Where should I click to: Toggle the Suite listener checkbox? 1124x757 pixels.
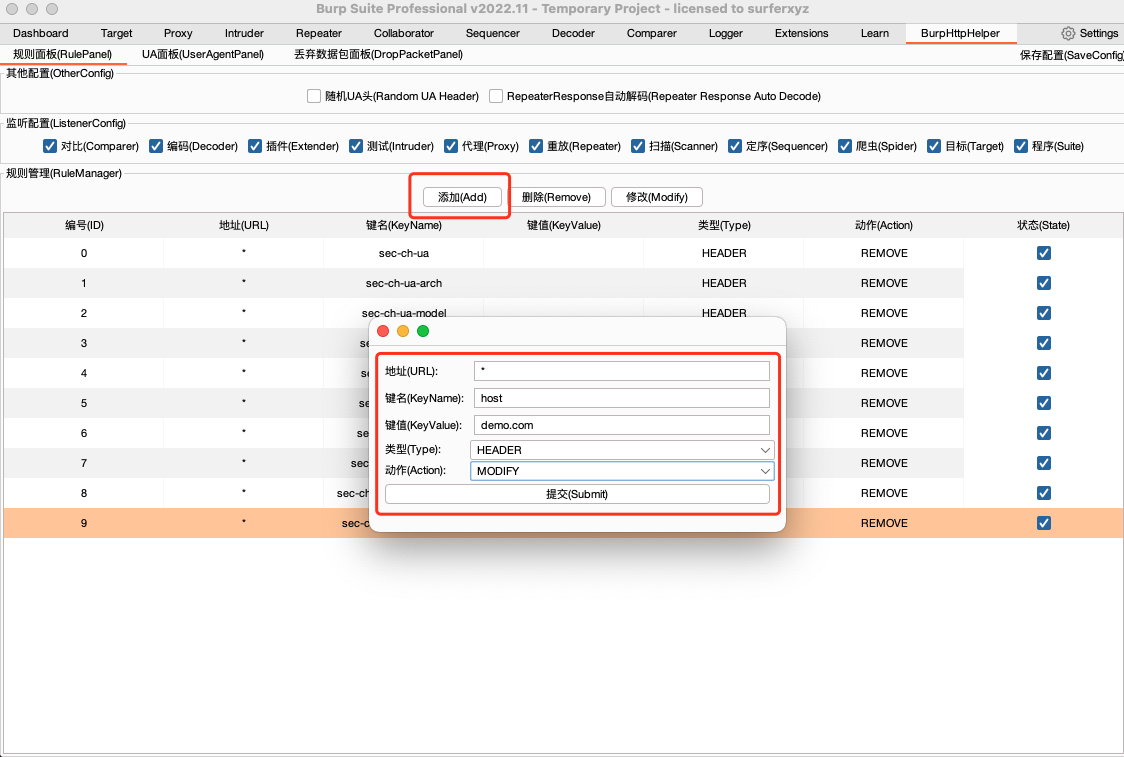[1021, 146]
